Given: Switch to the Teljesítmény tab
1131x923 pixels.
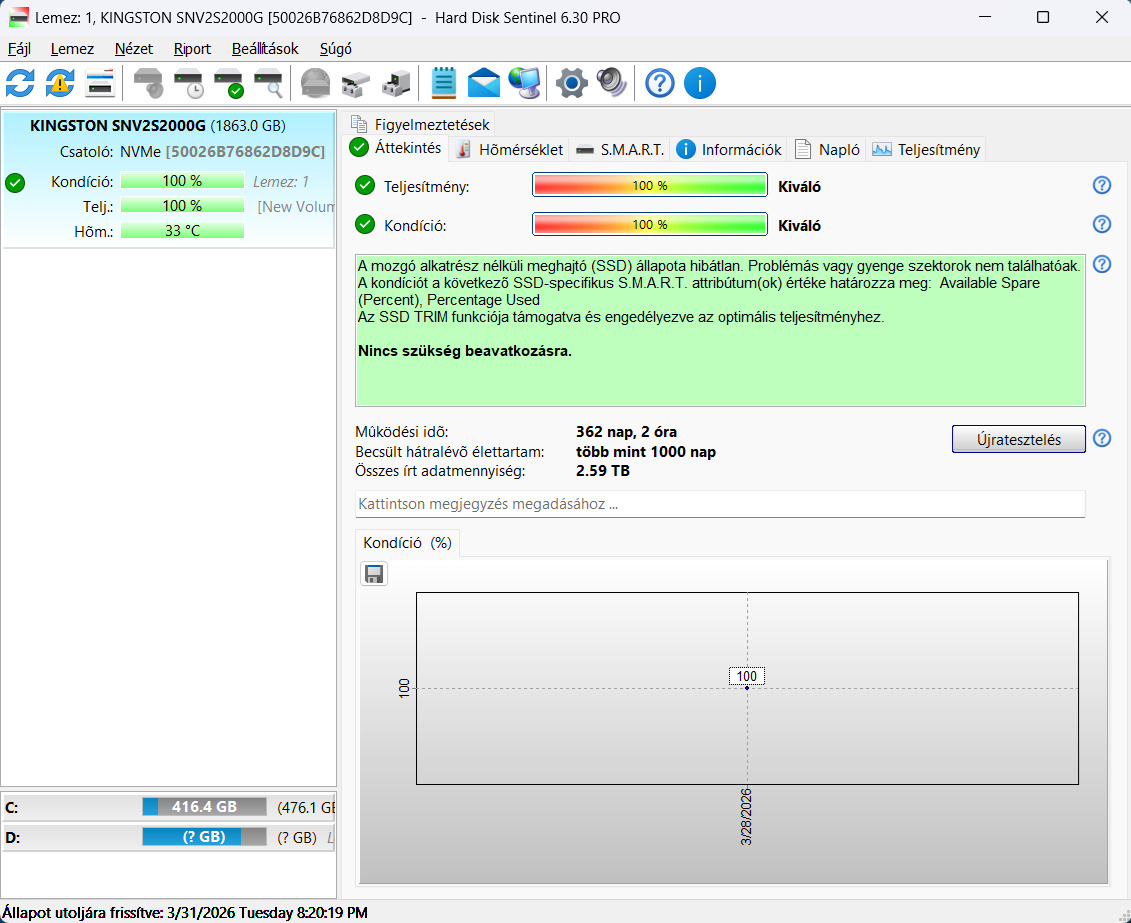Looking at the screenshot, I should (925, 149).
